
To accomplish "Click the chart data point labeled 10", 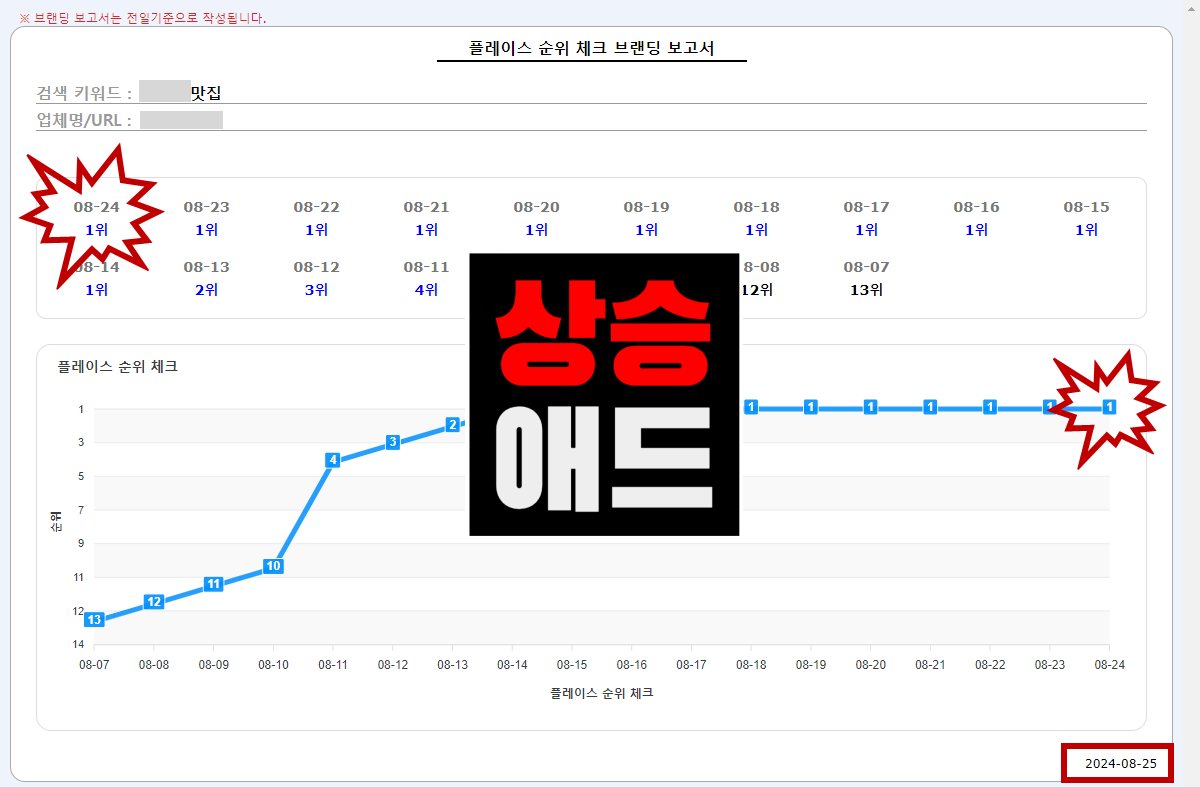I will pyautogui.click(x=273, y=566).
